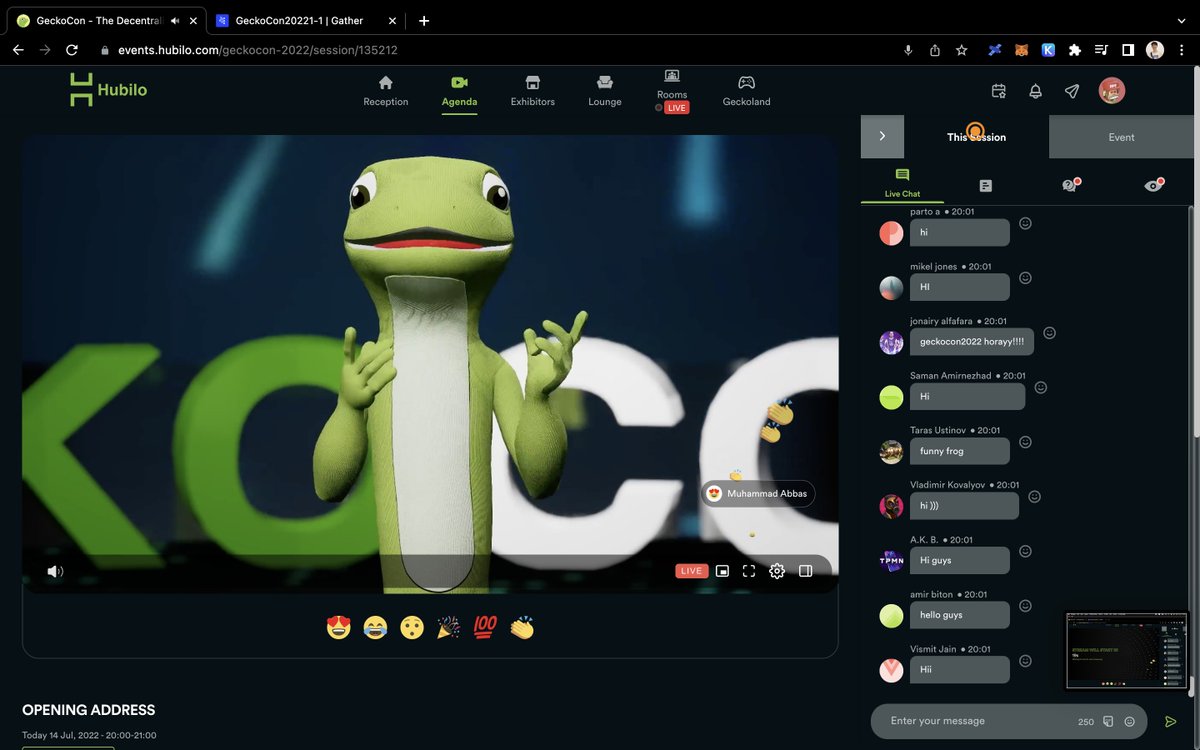Open emoji picker in the message input
Screen dimensions: 1200x750
1130,721
